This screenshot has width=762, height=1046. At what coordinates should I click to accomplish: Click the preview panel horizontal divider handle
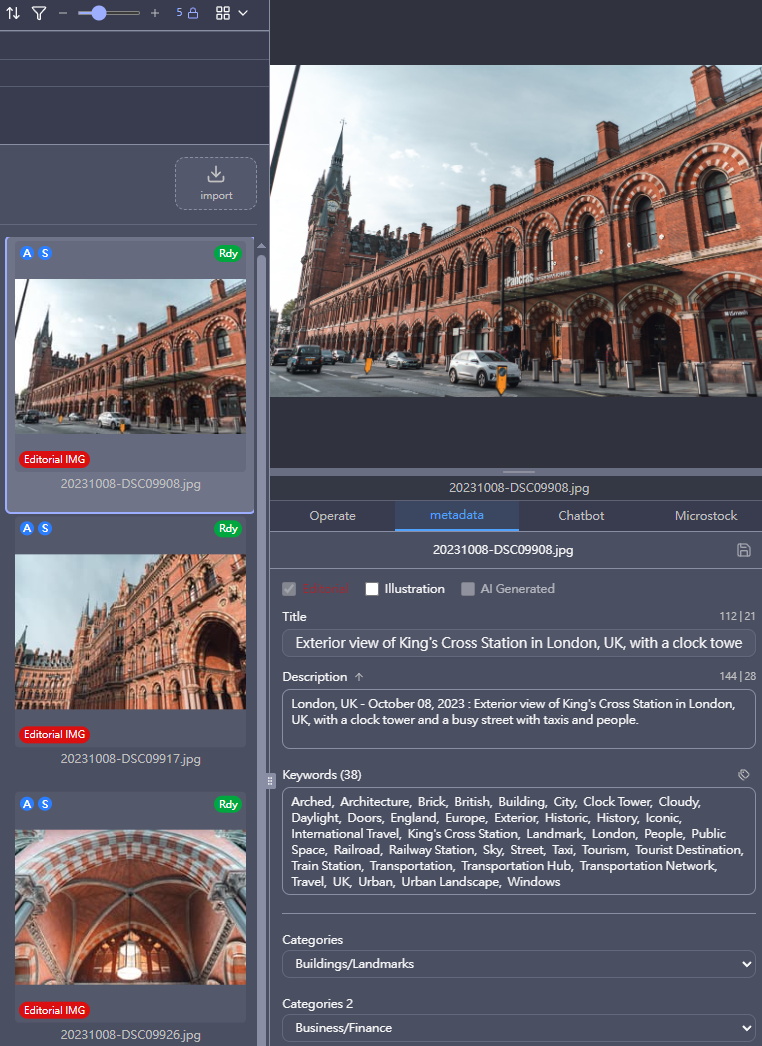click(x=518, y=472)
